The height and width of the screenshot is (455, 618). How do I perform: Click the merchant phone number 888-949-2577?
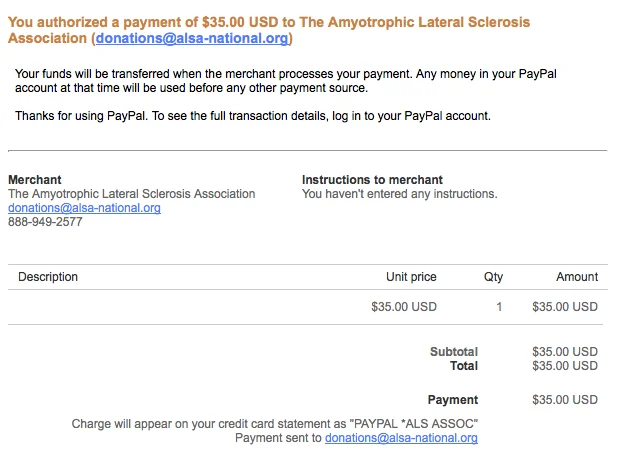click(x=45, y=222)
